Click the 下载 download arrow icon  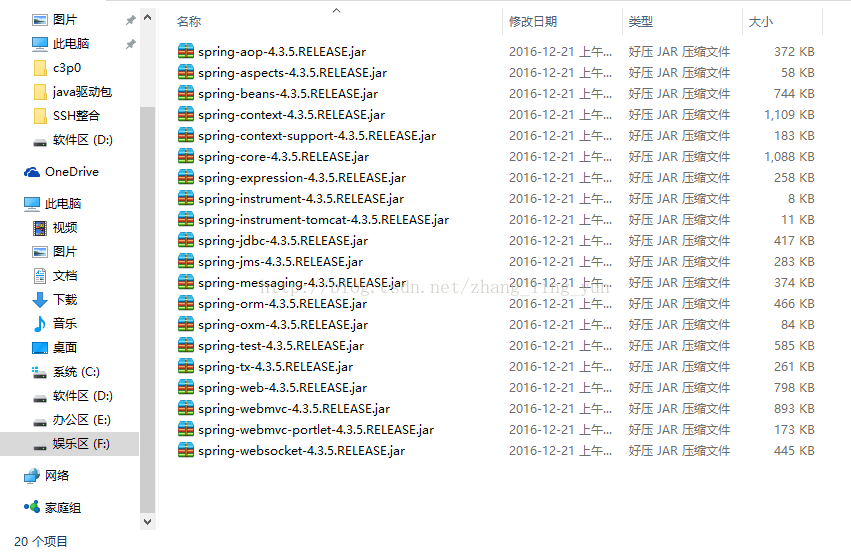[40, 300]
